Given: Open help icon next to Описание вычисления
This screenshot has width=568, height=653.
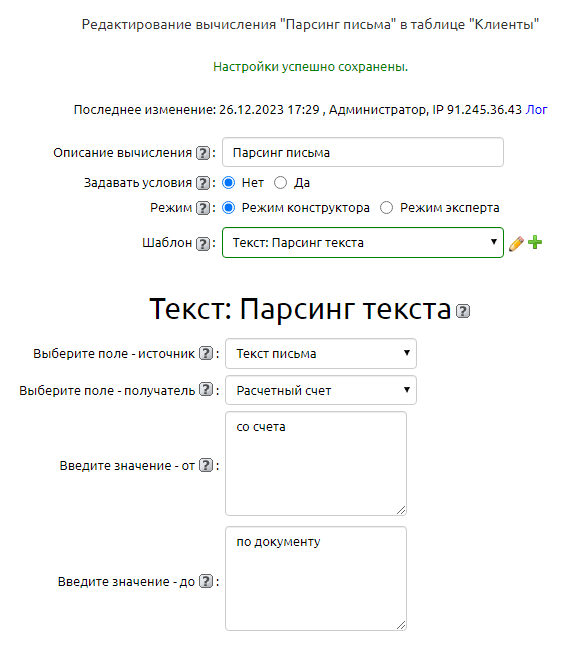Looking at the screenshot, I should click(x=203, y=153).
